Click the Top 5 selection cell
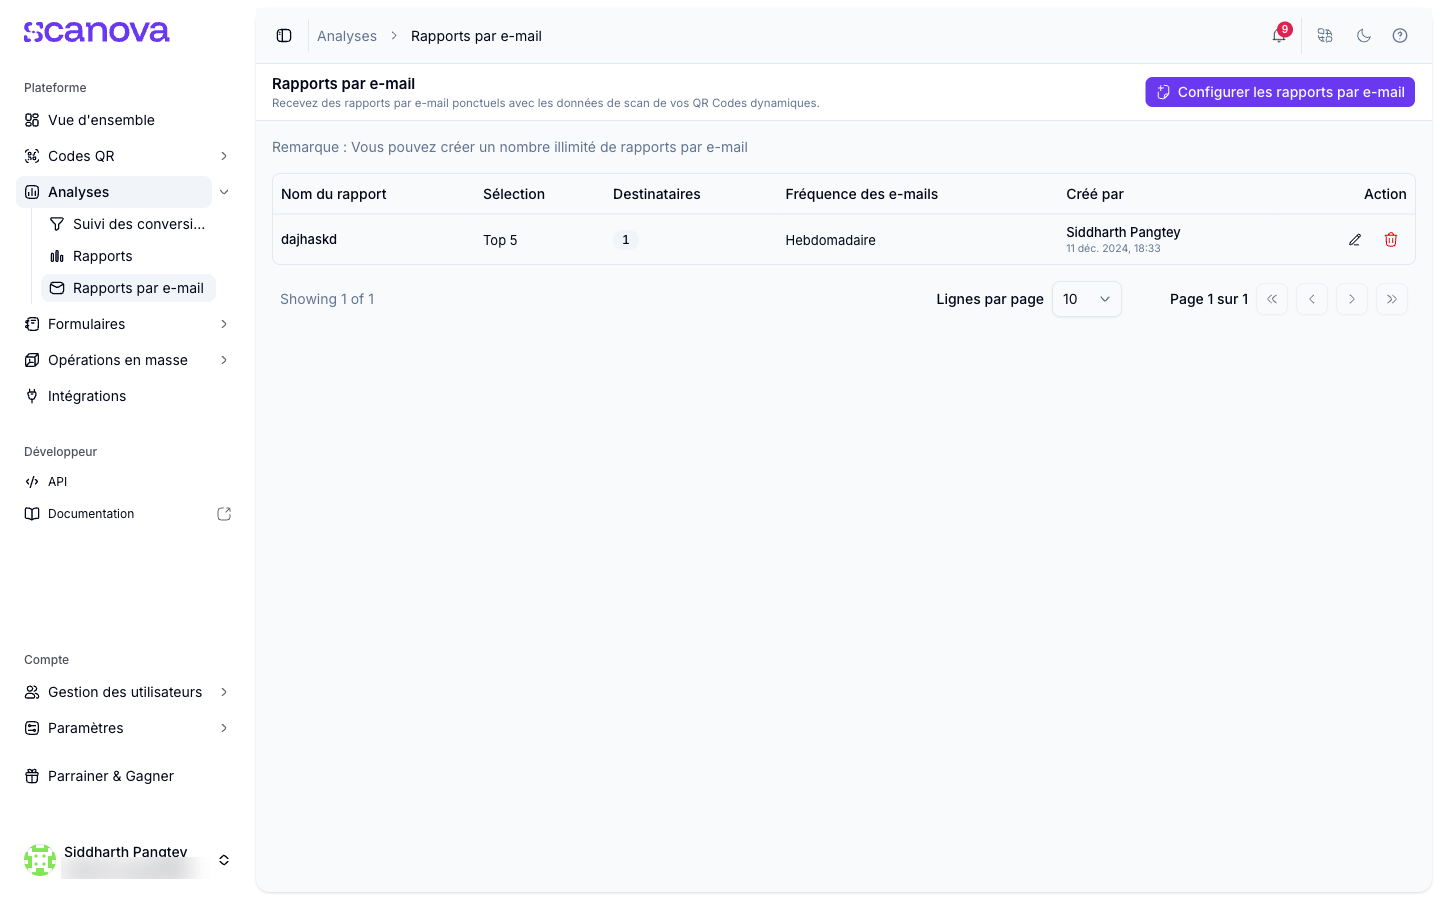This screenshot has height=900, width=1440. (x=500, y=240)
